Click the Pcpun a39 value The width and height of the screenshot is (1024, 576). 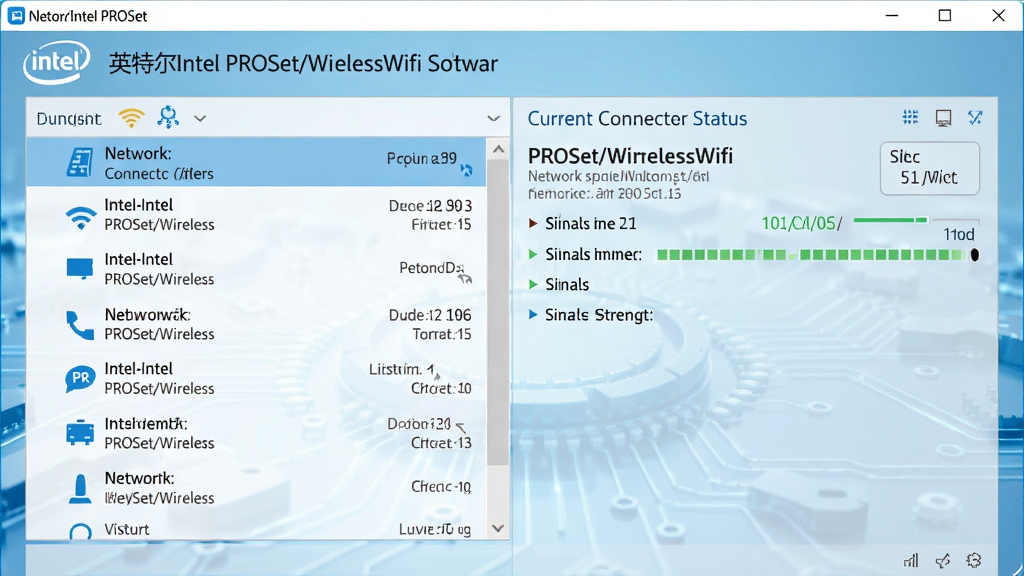pyautogui.click(x=421, y=158)
